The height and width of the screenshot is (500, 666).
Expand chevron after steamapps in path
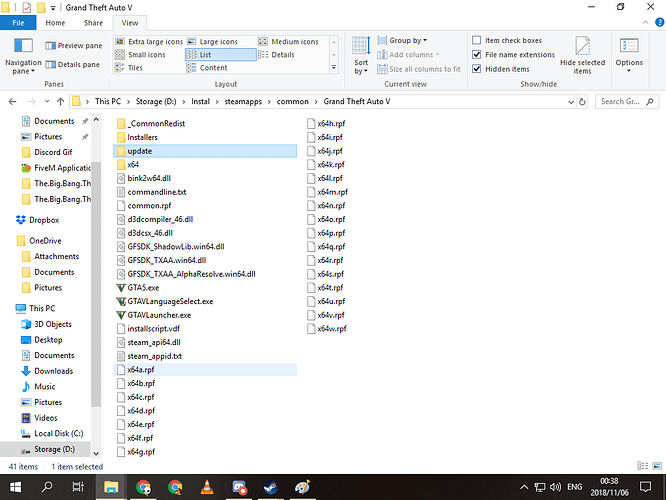coord(269,102)
